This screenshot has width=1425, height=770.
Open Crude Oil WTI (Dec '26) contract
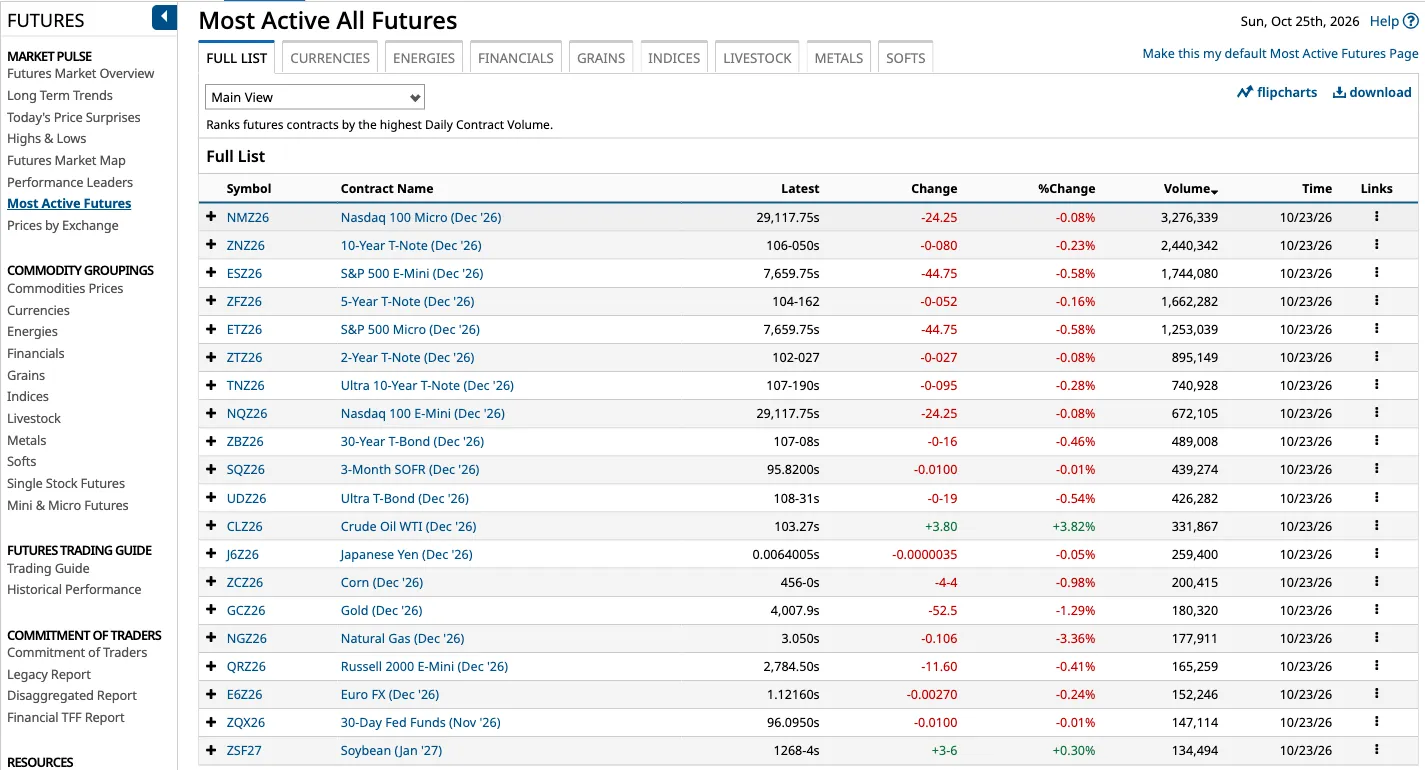(408, 526)
